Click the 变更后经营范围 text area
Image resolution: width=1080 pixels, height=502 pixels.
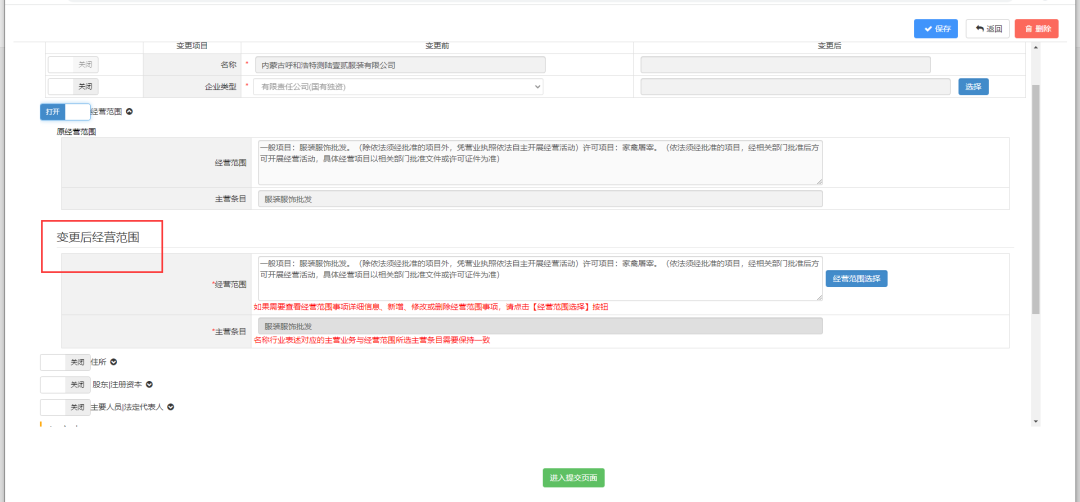[540, 278]
